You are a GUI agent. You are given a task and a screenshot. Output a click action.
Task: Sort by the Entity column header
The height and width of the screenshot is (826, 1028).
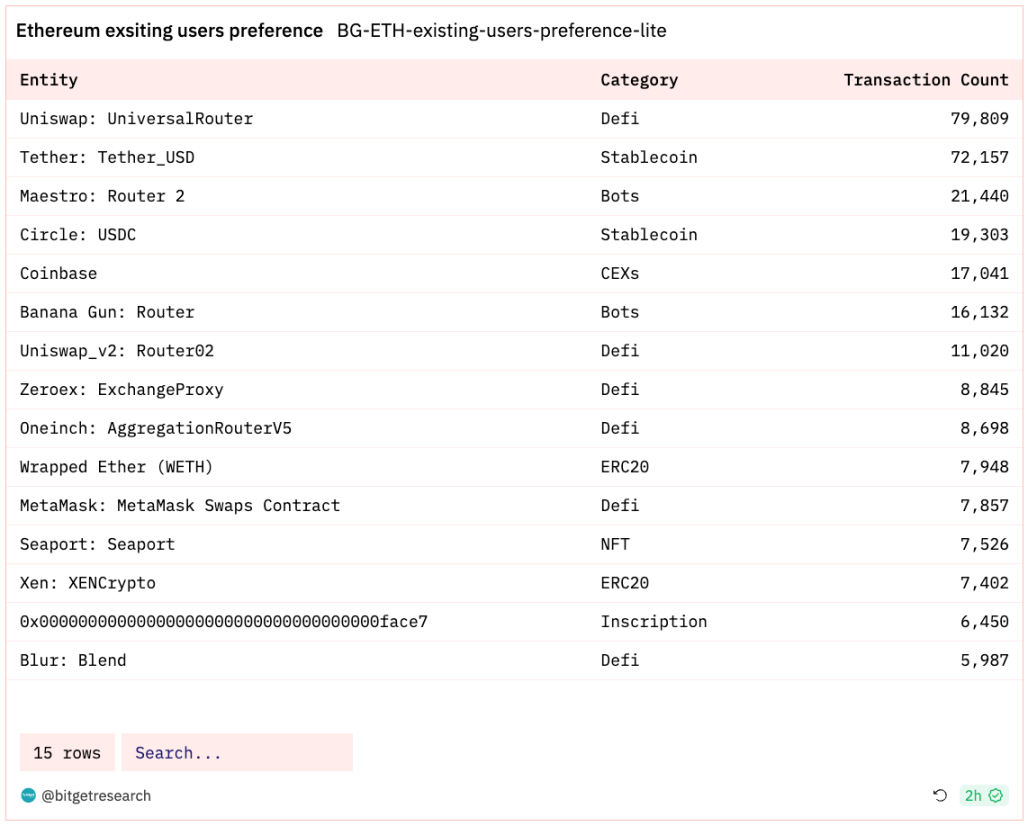[49, 80]
